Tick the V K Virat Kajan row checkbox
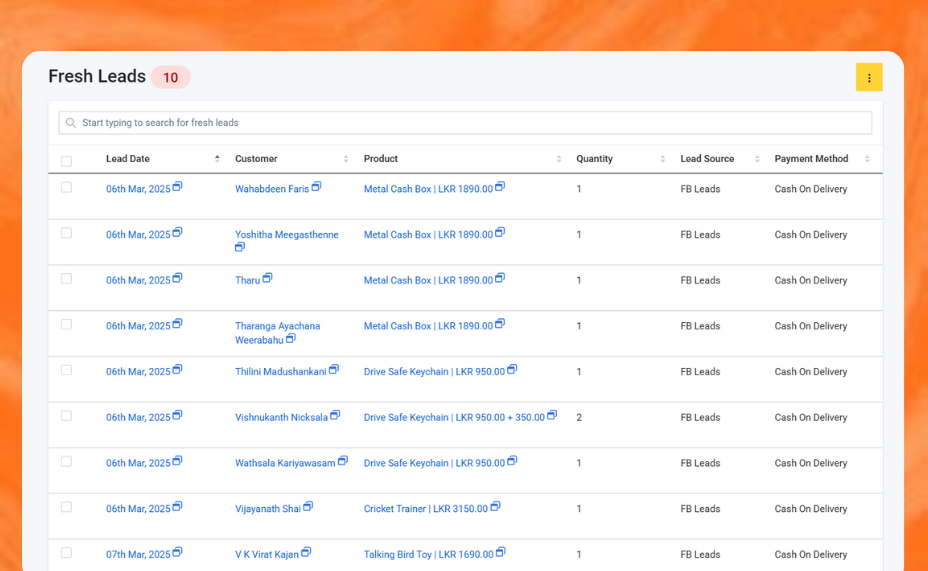 pyautogui.click(x=66, y=553)
